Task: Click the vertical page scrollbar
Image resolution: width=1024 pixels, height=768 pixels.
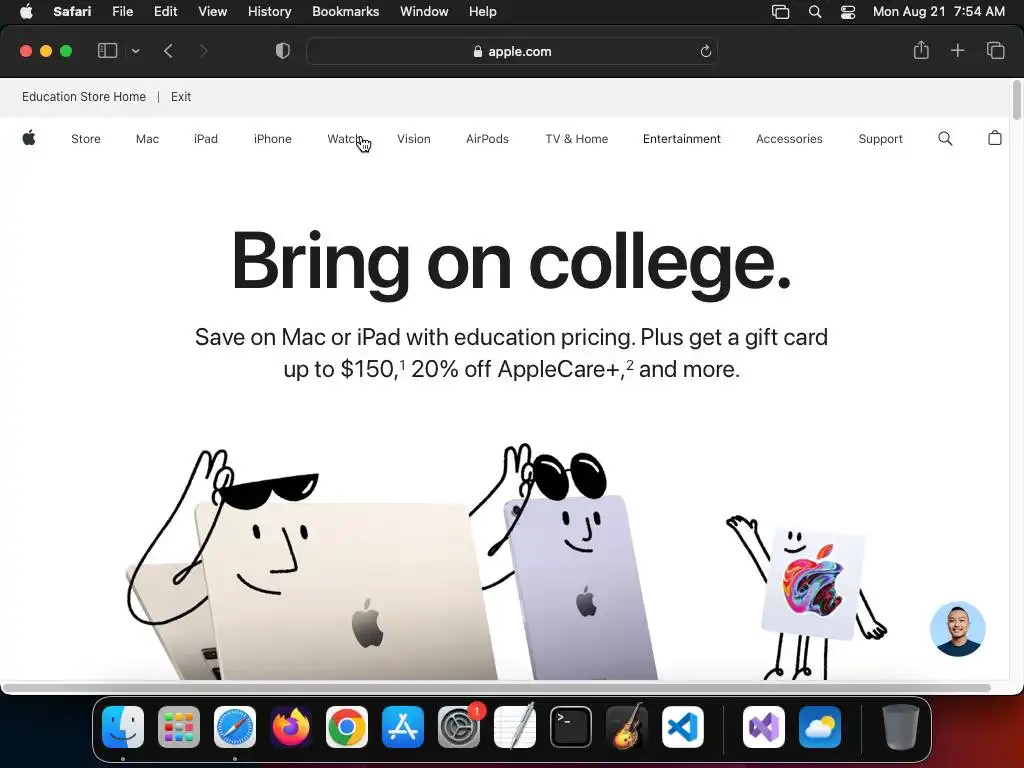Action: click(x=1017, y=101)
